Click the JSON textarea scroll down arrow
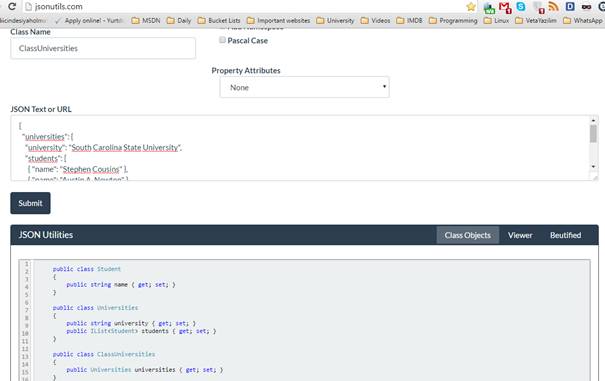This screenshot has height=381, width=605. coord(593,167)
